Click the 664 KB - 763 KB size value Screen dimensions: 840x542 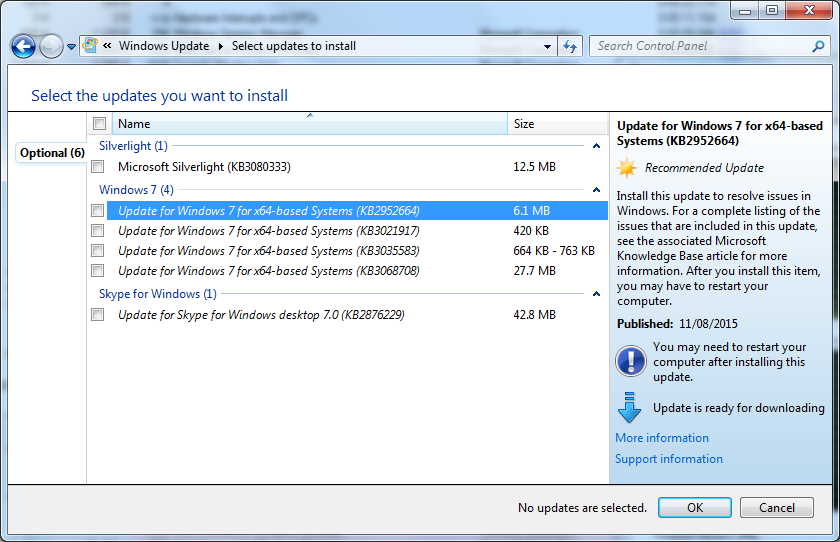pyautogui.click(x=554, y=251)
